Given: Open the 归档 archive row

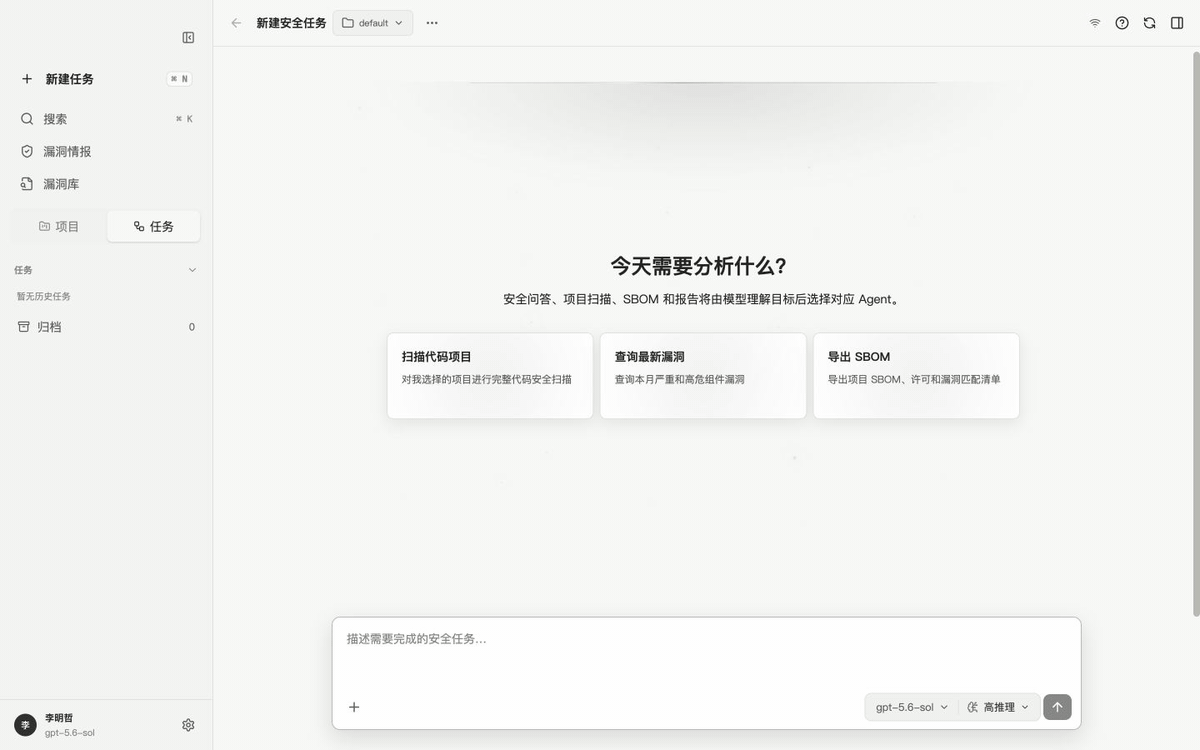Looking at the screenshot, I should click(106, 327).
